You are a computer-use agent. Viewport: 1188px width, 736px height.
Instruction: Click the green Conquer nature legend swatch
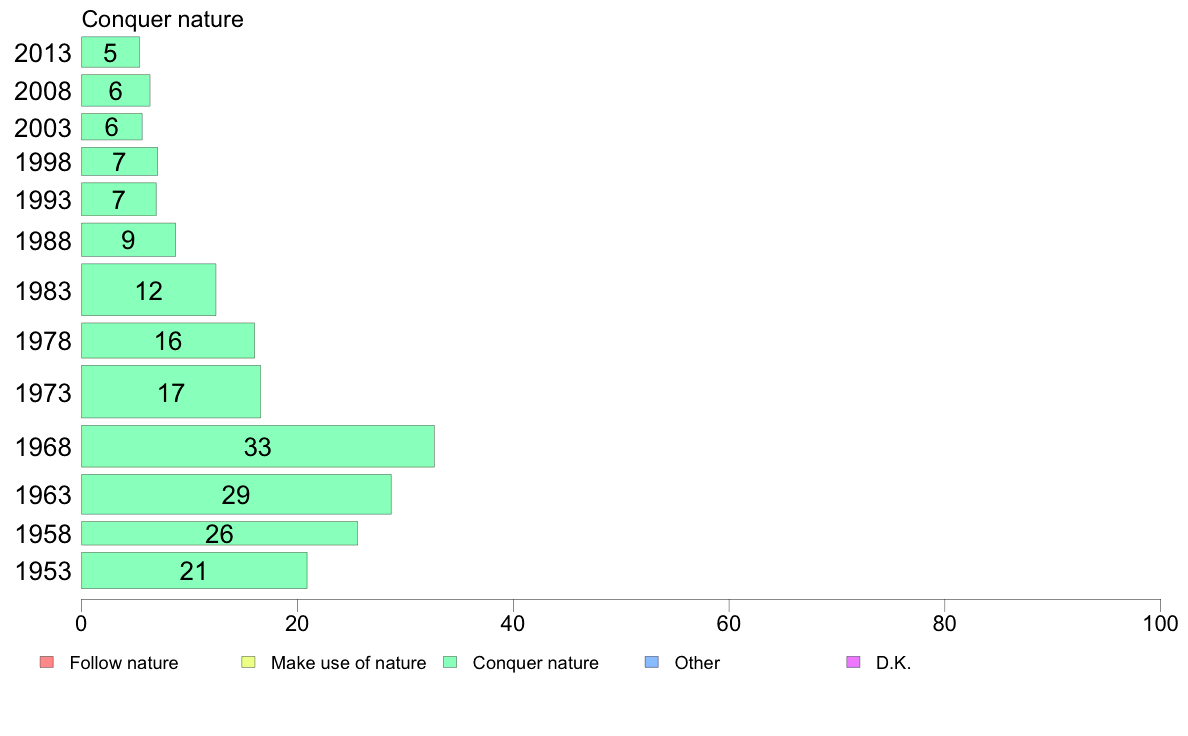click(450, 662)
